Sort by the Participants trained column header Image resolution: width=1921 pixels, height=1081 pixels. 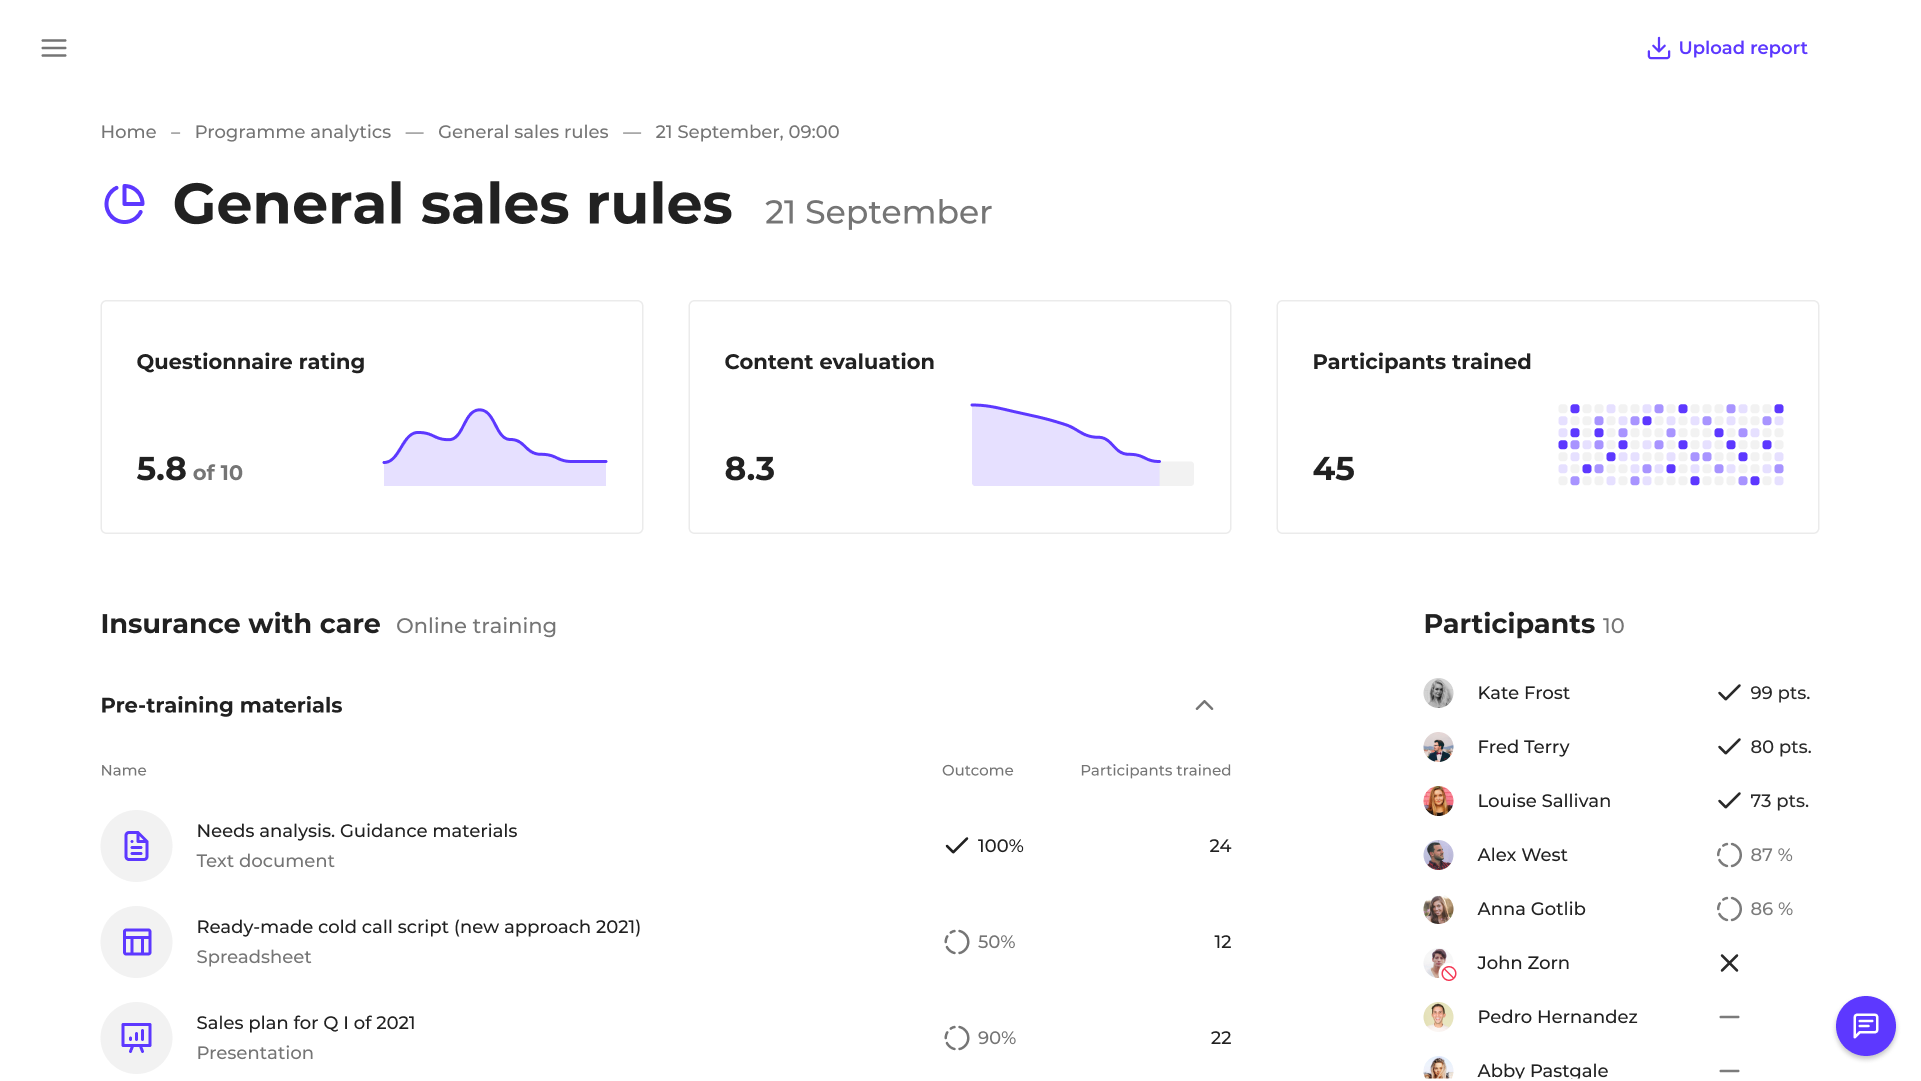pyautogui.click(x=1155, y=770)
